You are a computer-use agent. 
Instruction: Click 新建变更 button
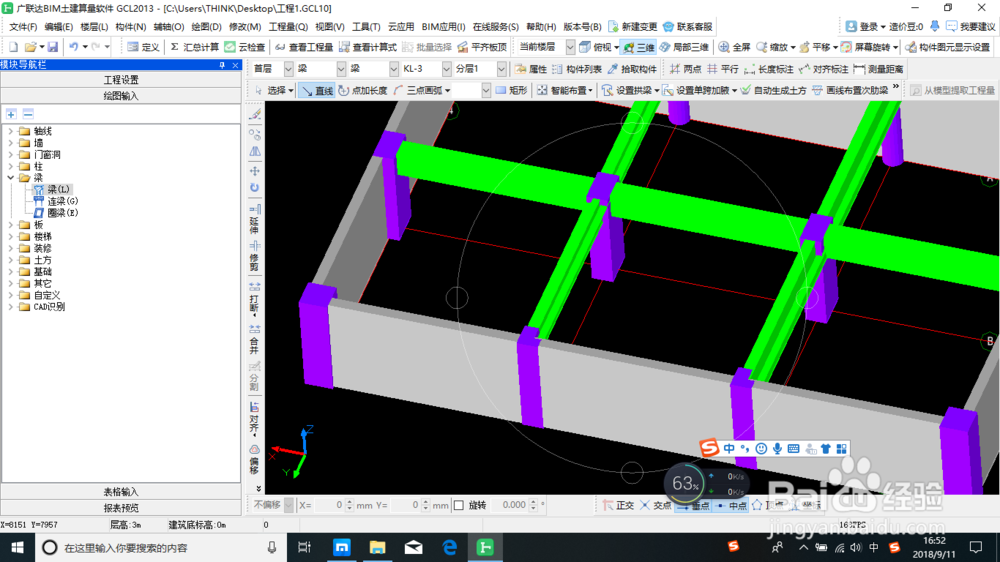(x=633, y=27)
